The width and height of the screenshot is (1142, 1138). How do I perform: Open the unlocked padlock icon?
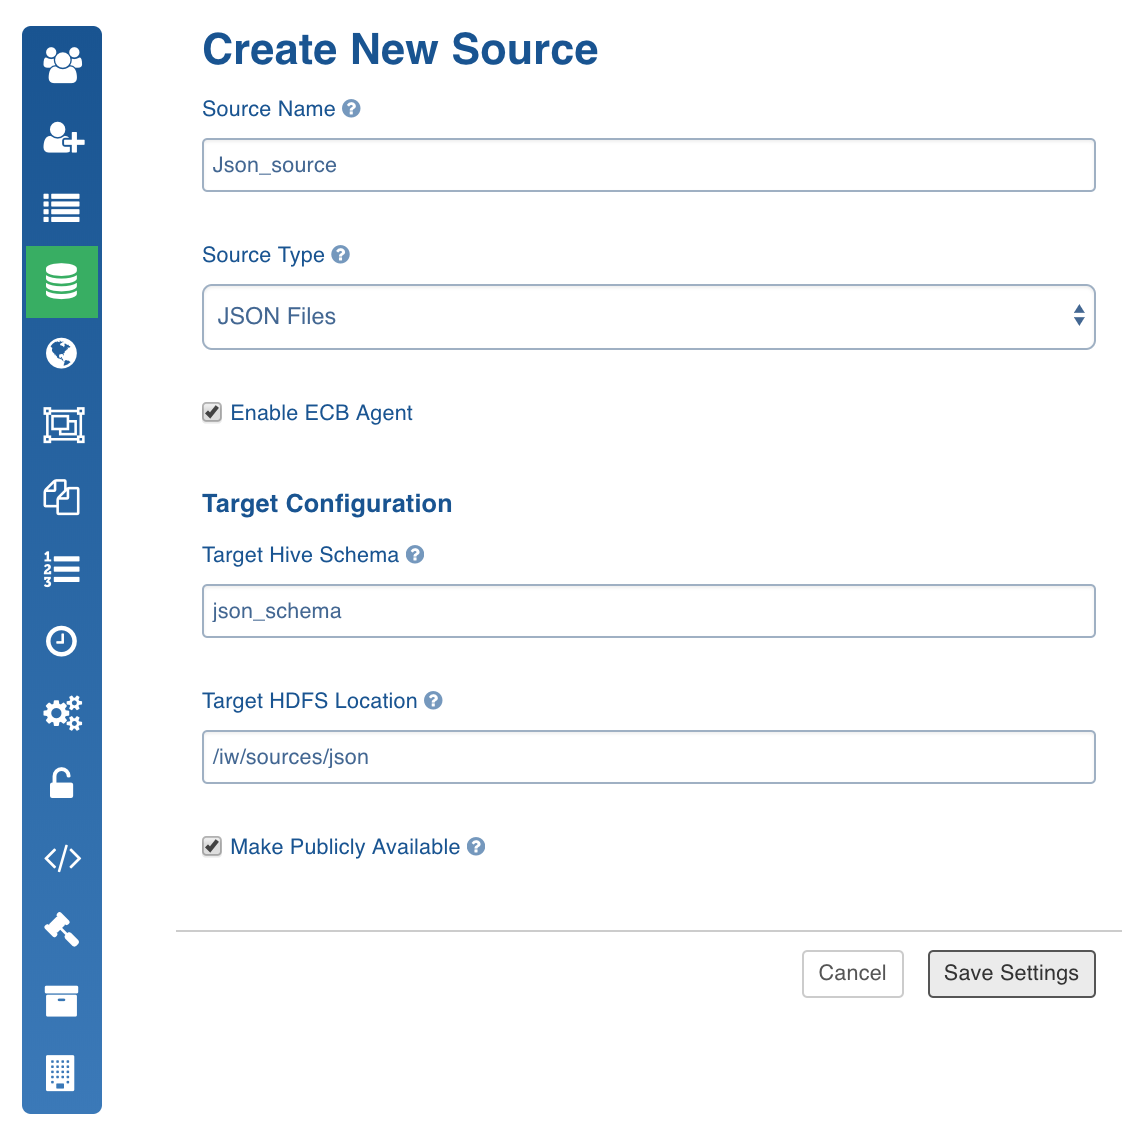coord(61,783)
